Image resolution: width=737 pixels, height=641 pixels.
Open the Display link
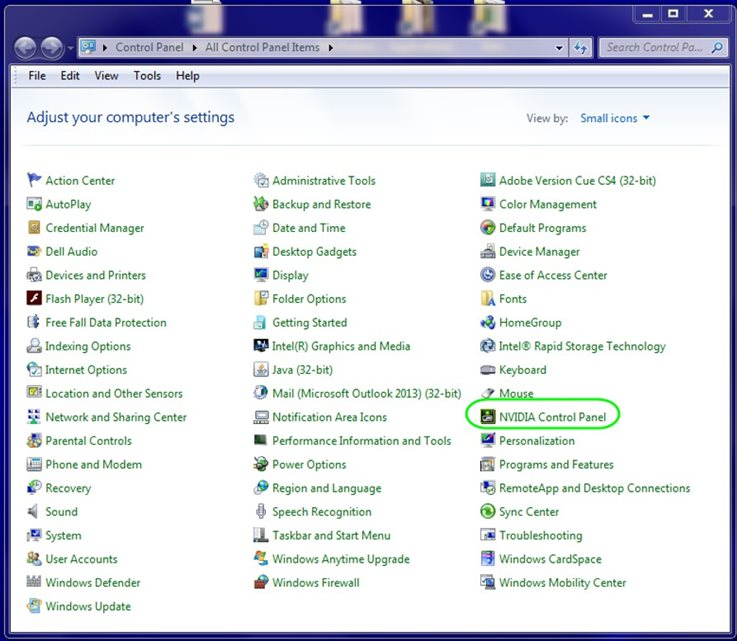[290, 275]
